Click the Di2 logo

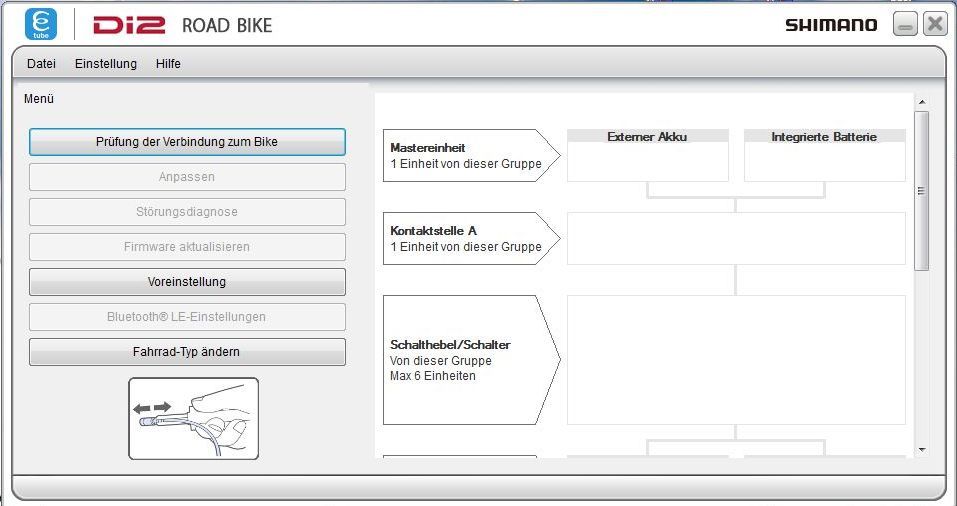129,25
